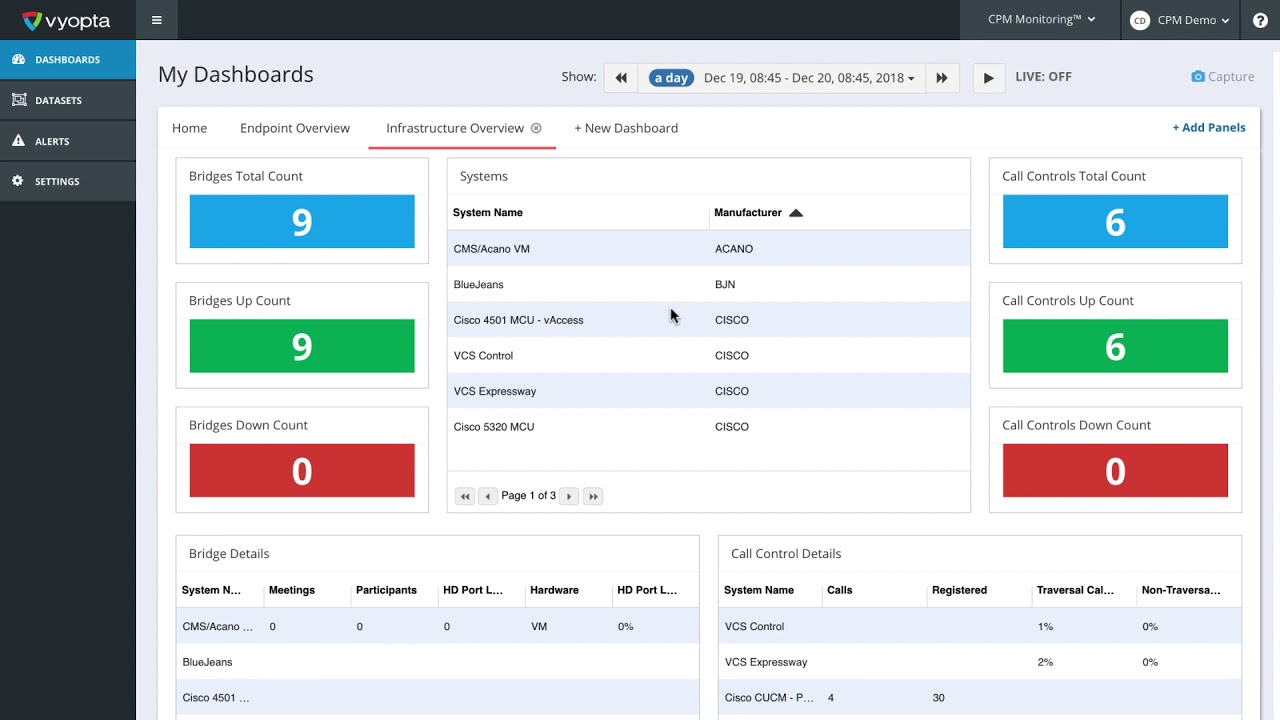Select the Cisco CUCM row

(980, 698)
